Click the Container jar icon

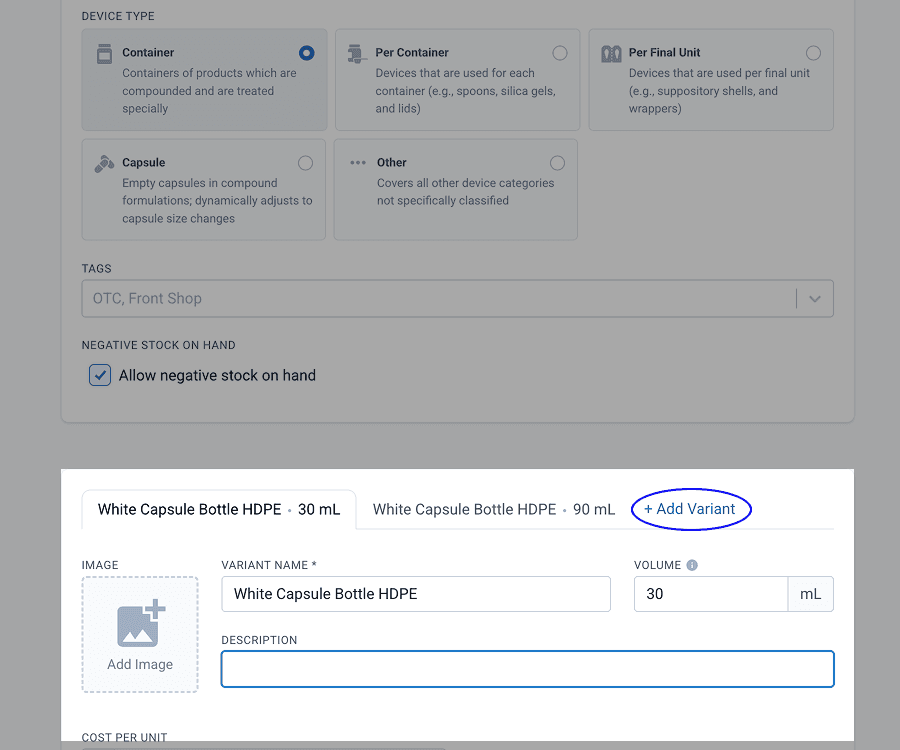[x=104, y=53]
